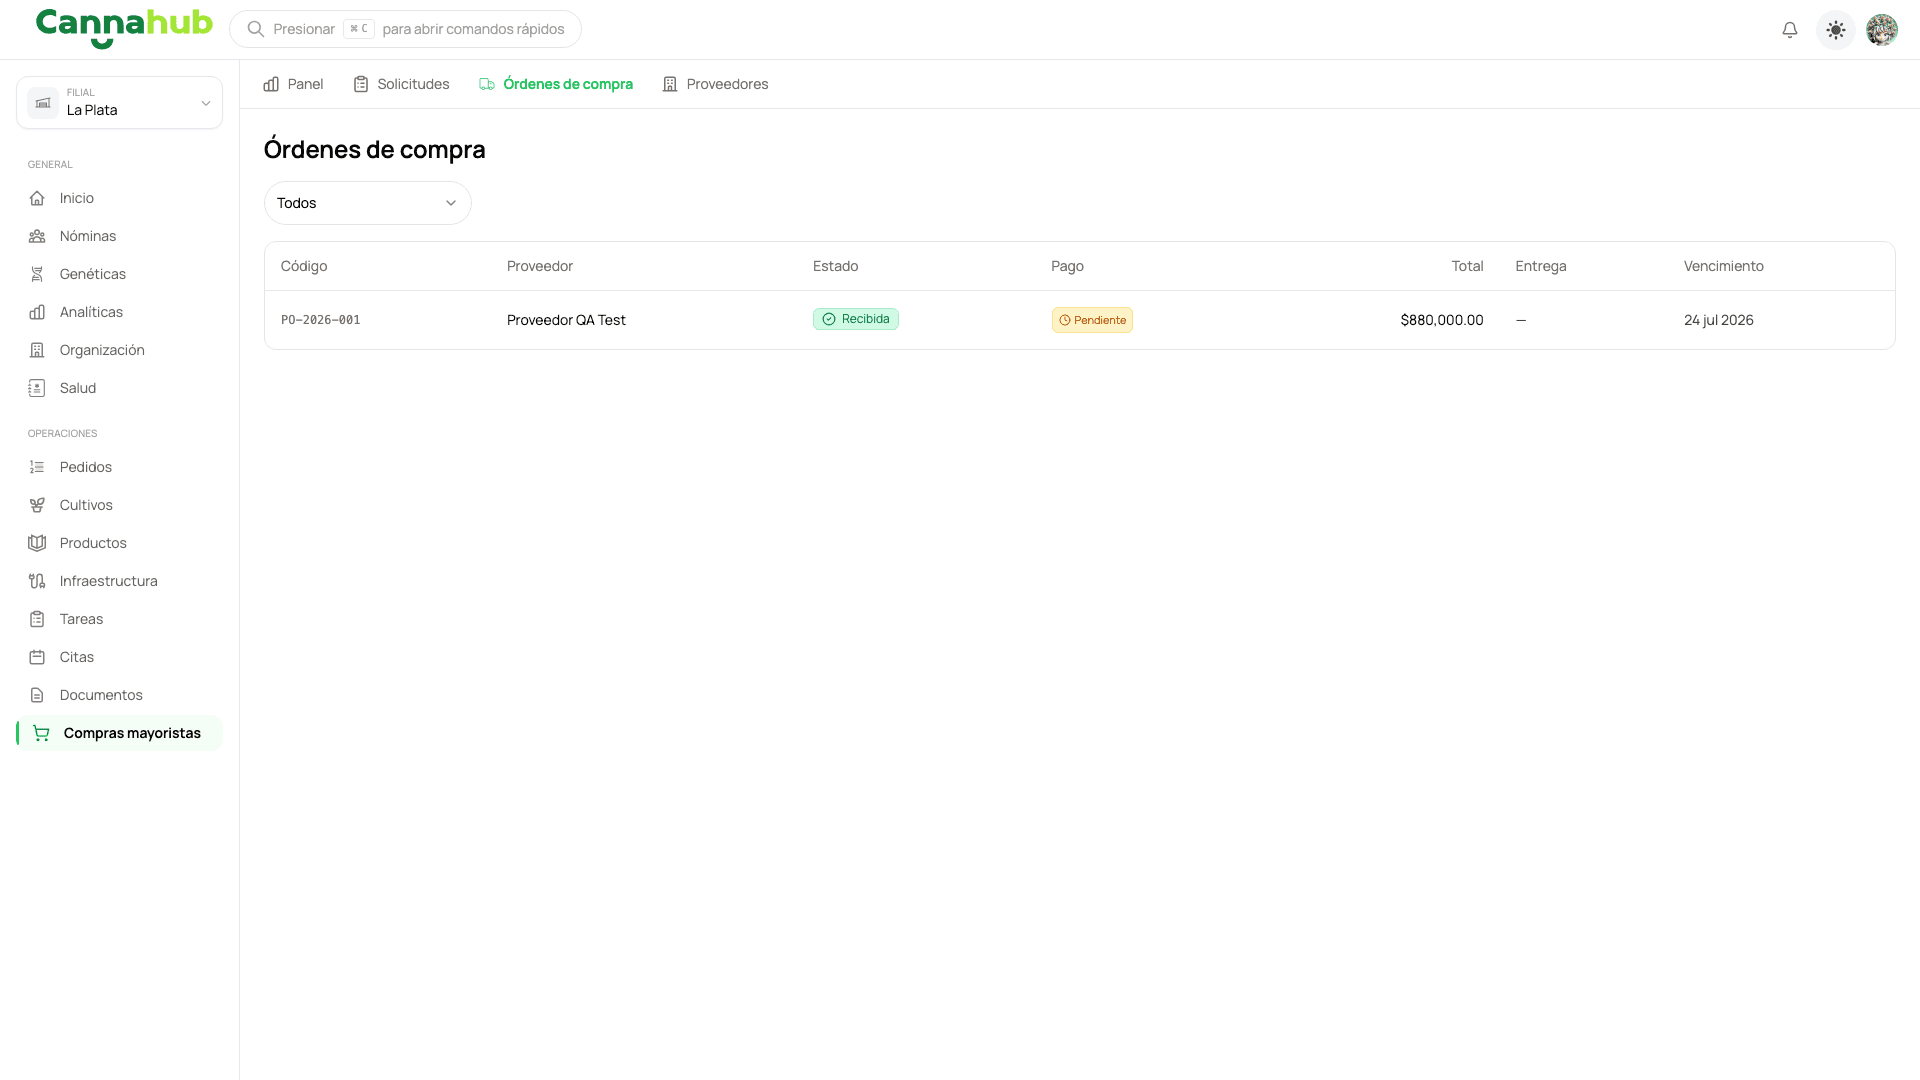Open Cultivos in the sidebar

tap(119, 505)
